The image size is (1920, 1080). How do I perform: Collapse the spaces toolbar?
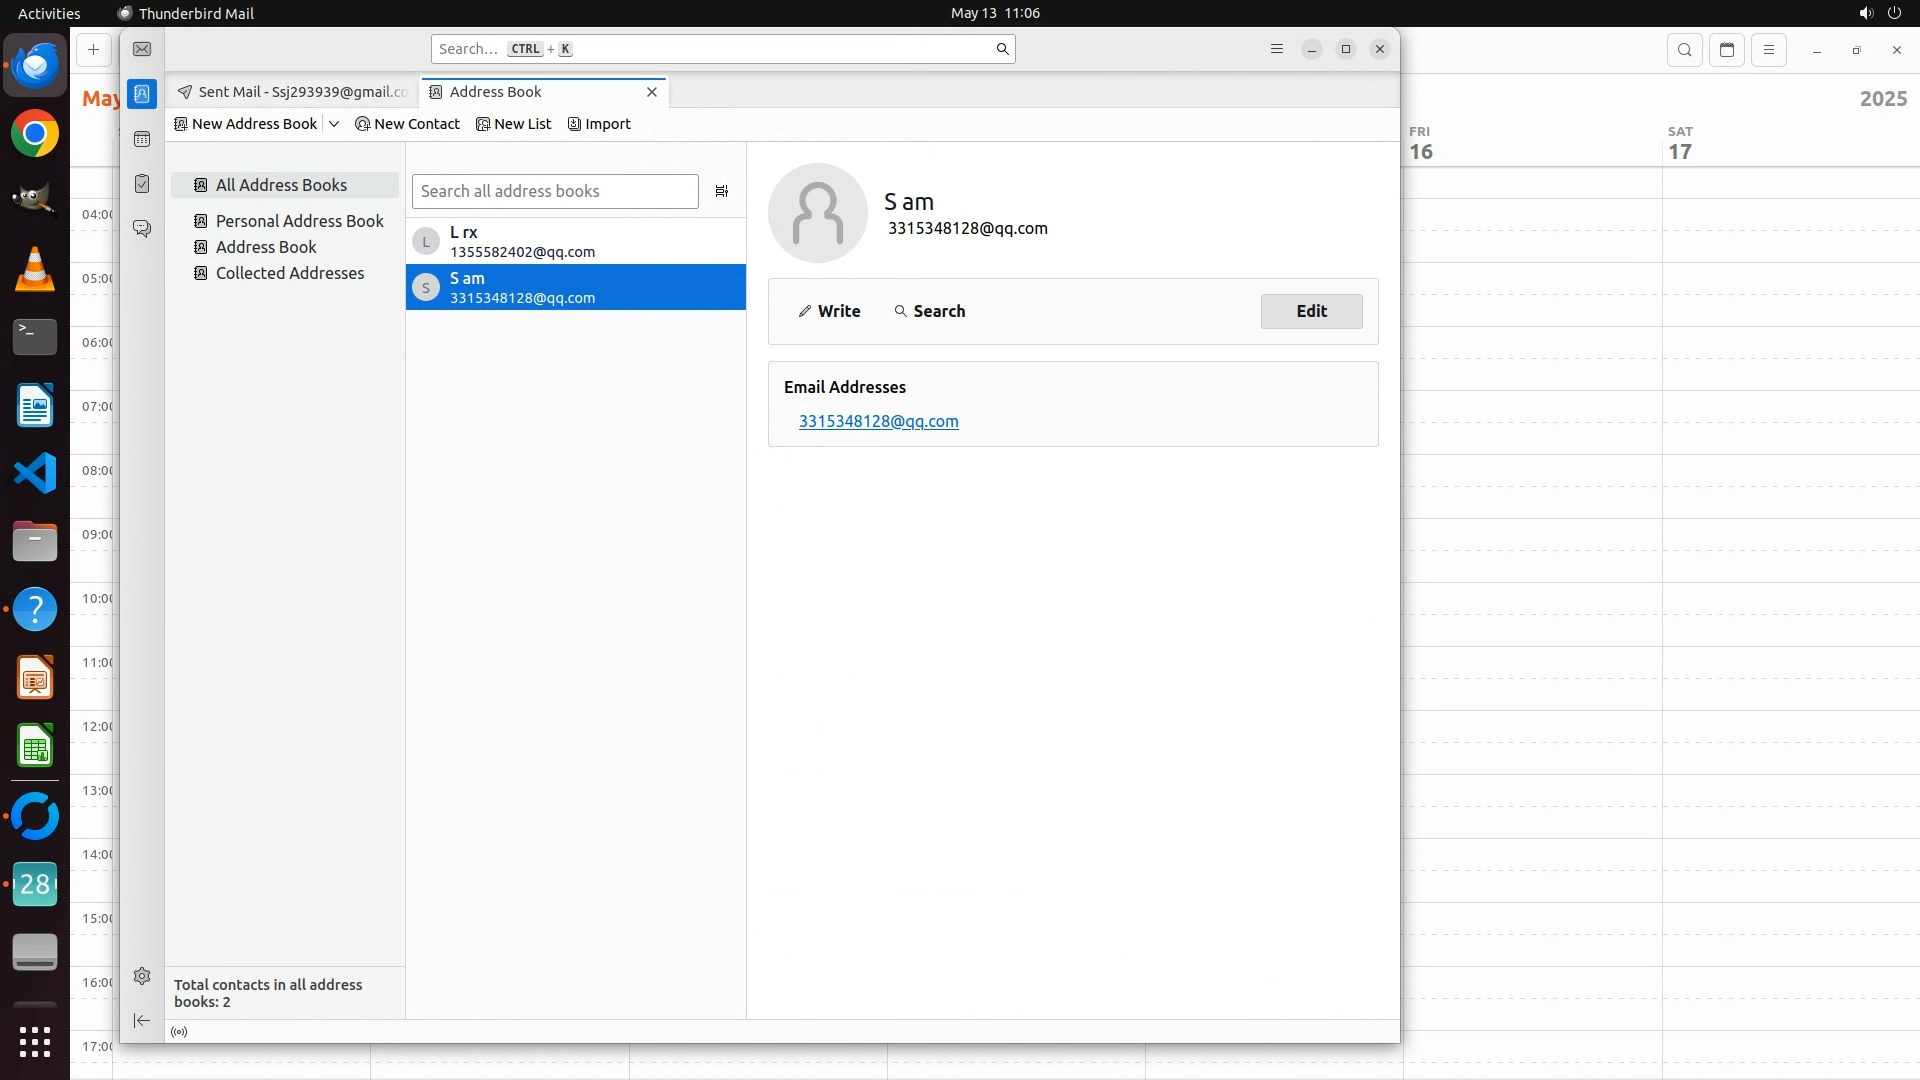142,1020
